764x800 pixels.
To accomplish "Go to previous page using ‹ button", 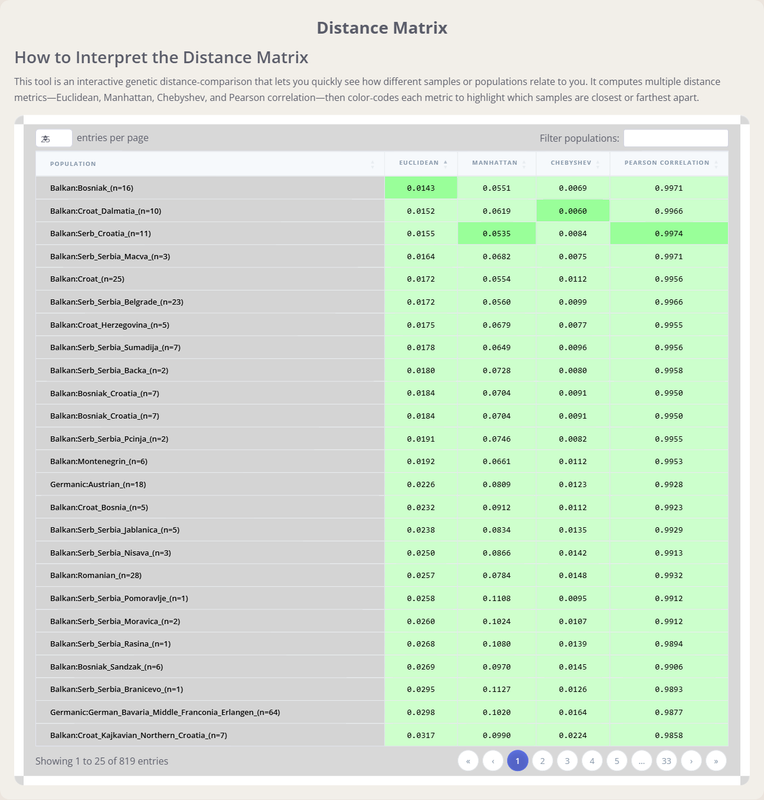I will click(x=493, y=761).
